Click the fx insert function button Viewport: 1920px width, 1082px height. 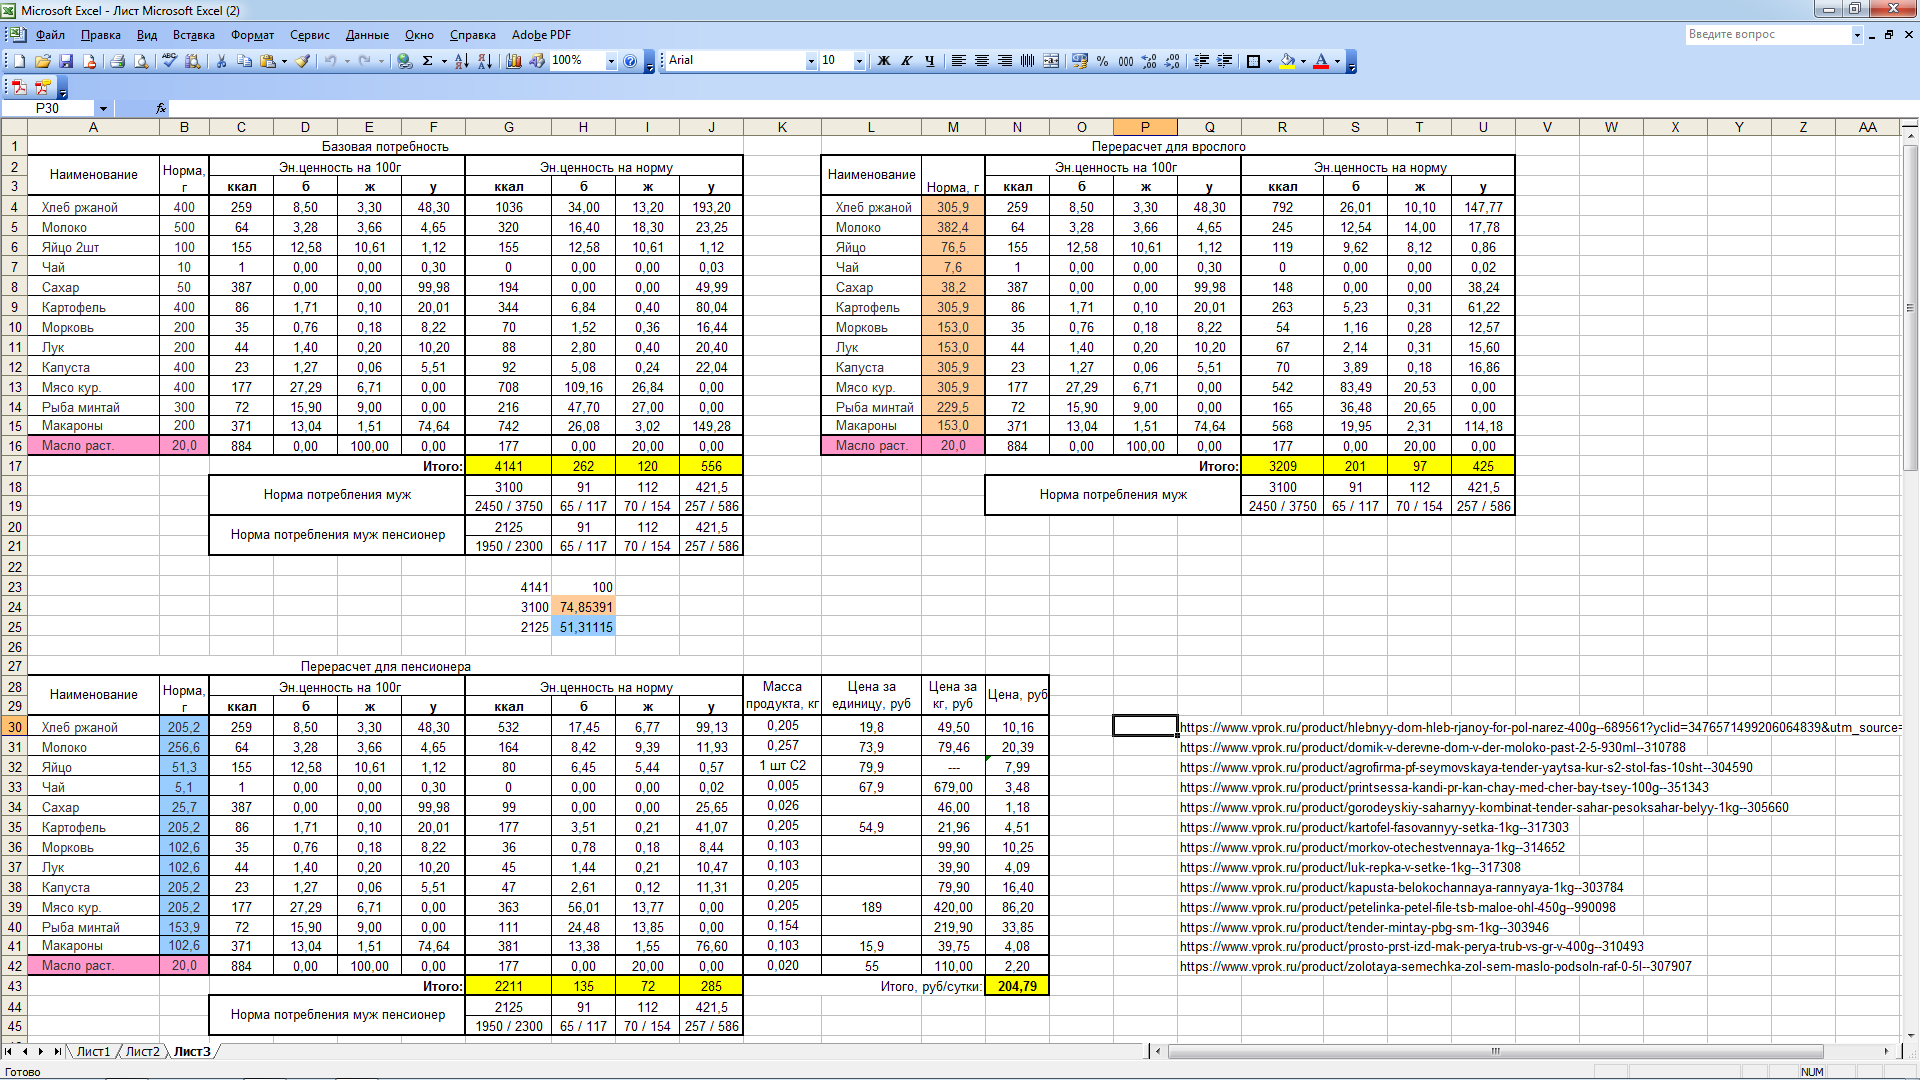coord(161,108)
